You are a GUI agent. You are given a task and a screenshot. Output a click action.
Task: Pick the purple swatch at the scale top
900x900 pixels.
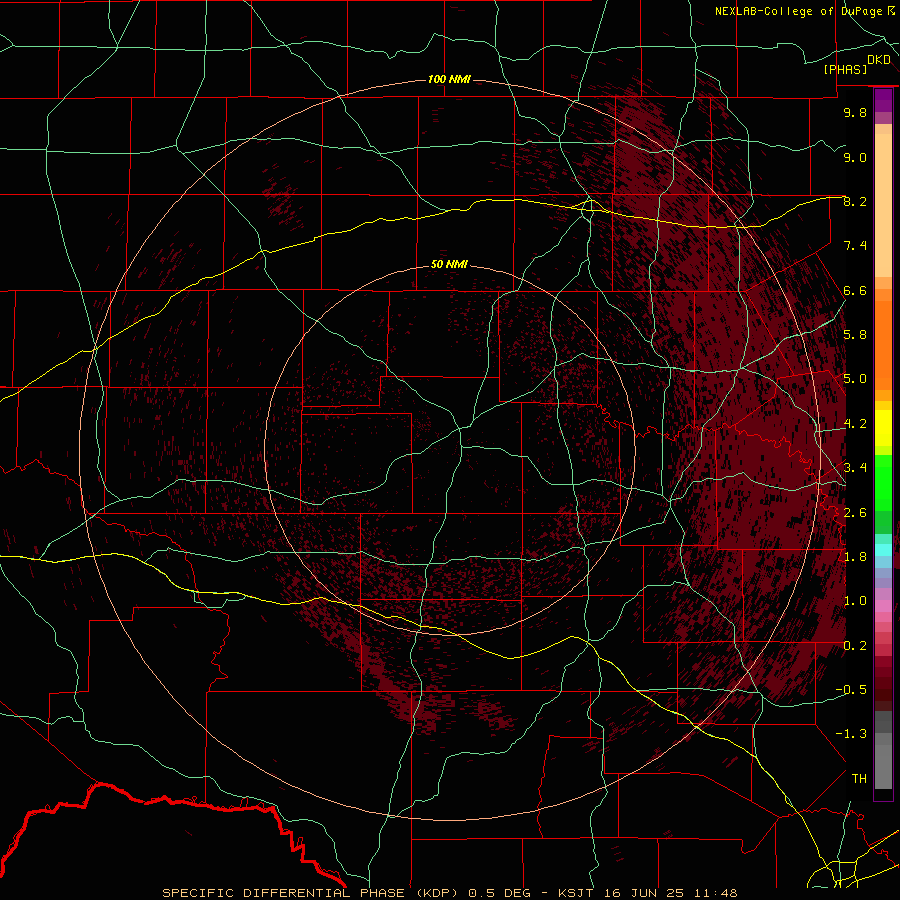(883, 100)
